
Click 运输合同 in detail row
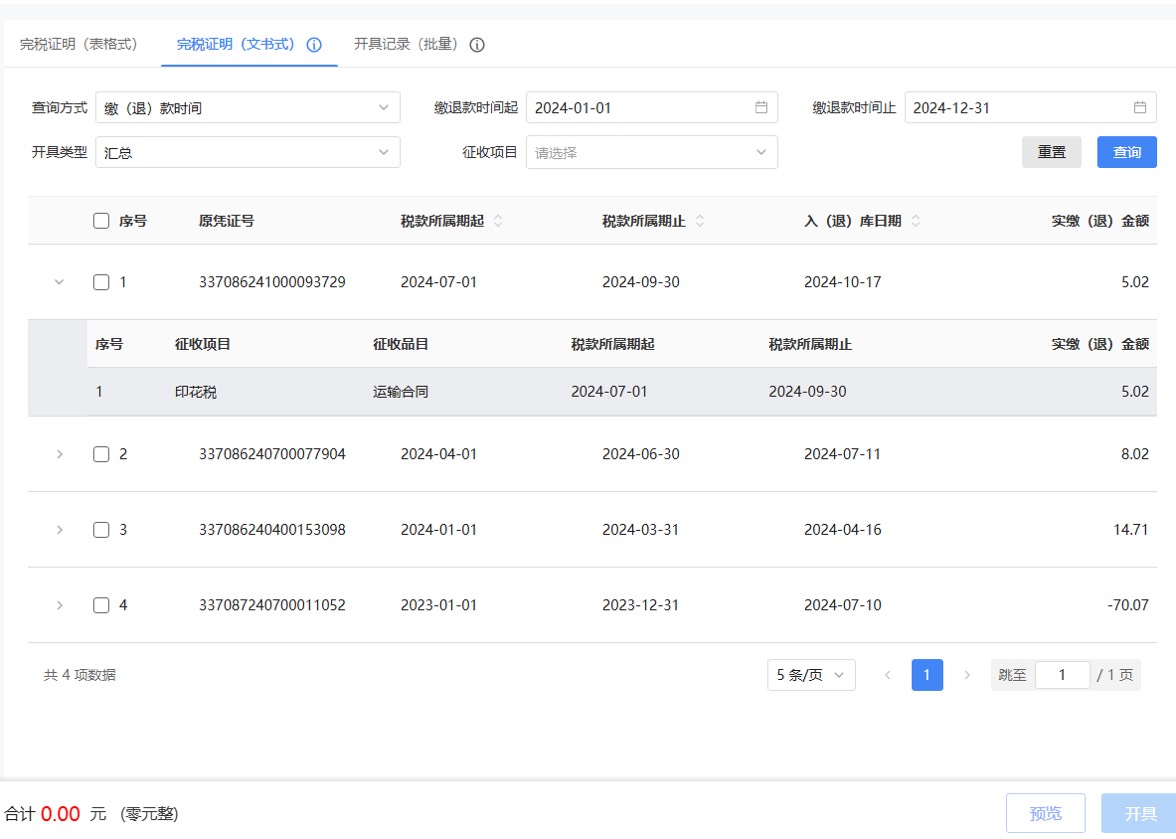tap(400, 391)
